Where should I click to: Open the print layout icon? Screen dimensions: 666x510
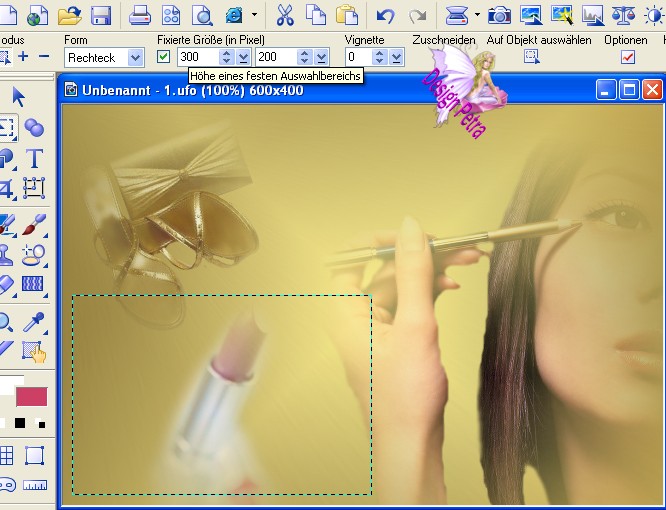171,15
